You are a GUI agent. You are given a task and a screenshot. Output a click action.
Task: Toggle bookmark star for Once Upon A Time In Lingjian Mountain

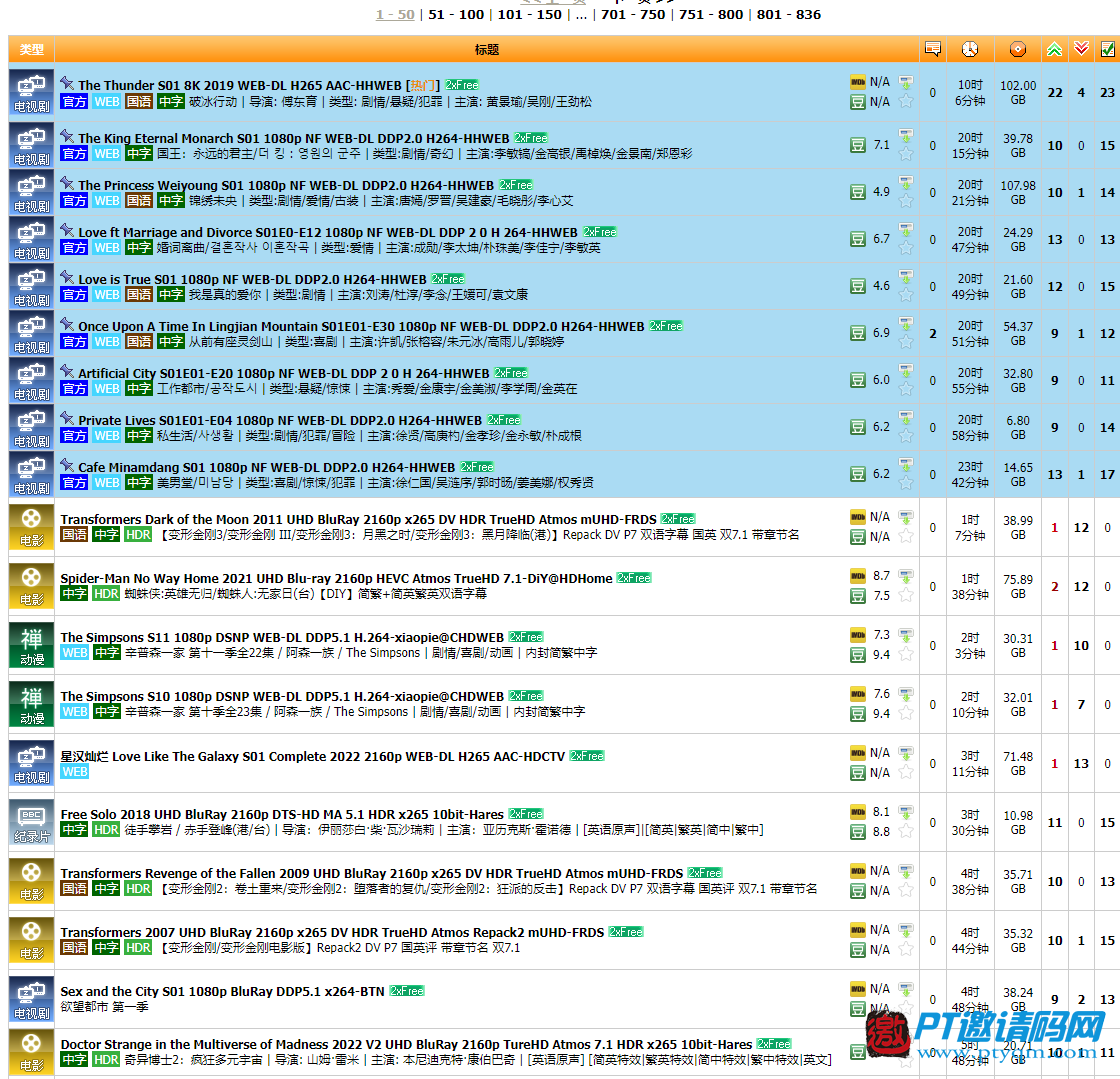pos(906,342)
